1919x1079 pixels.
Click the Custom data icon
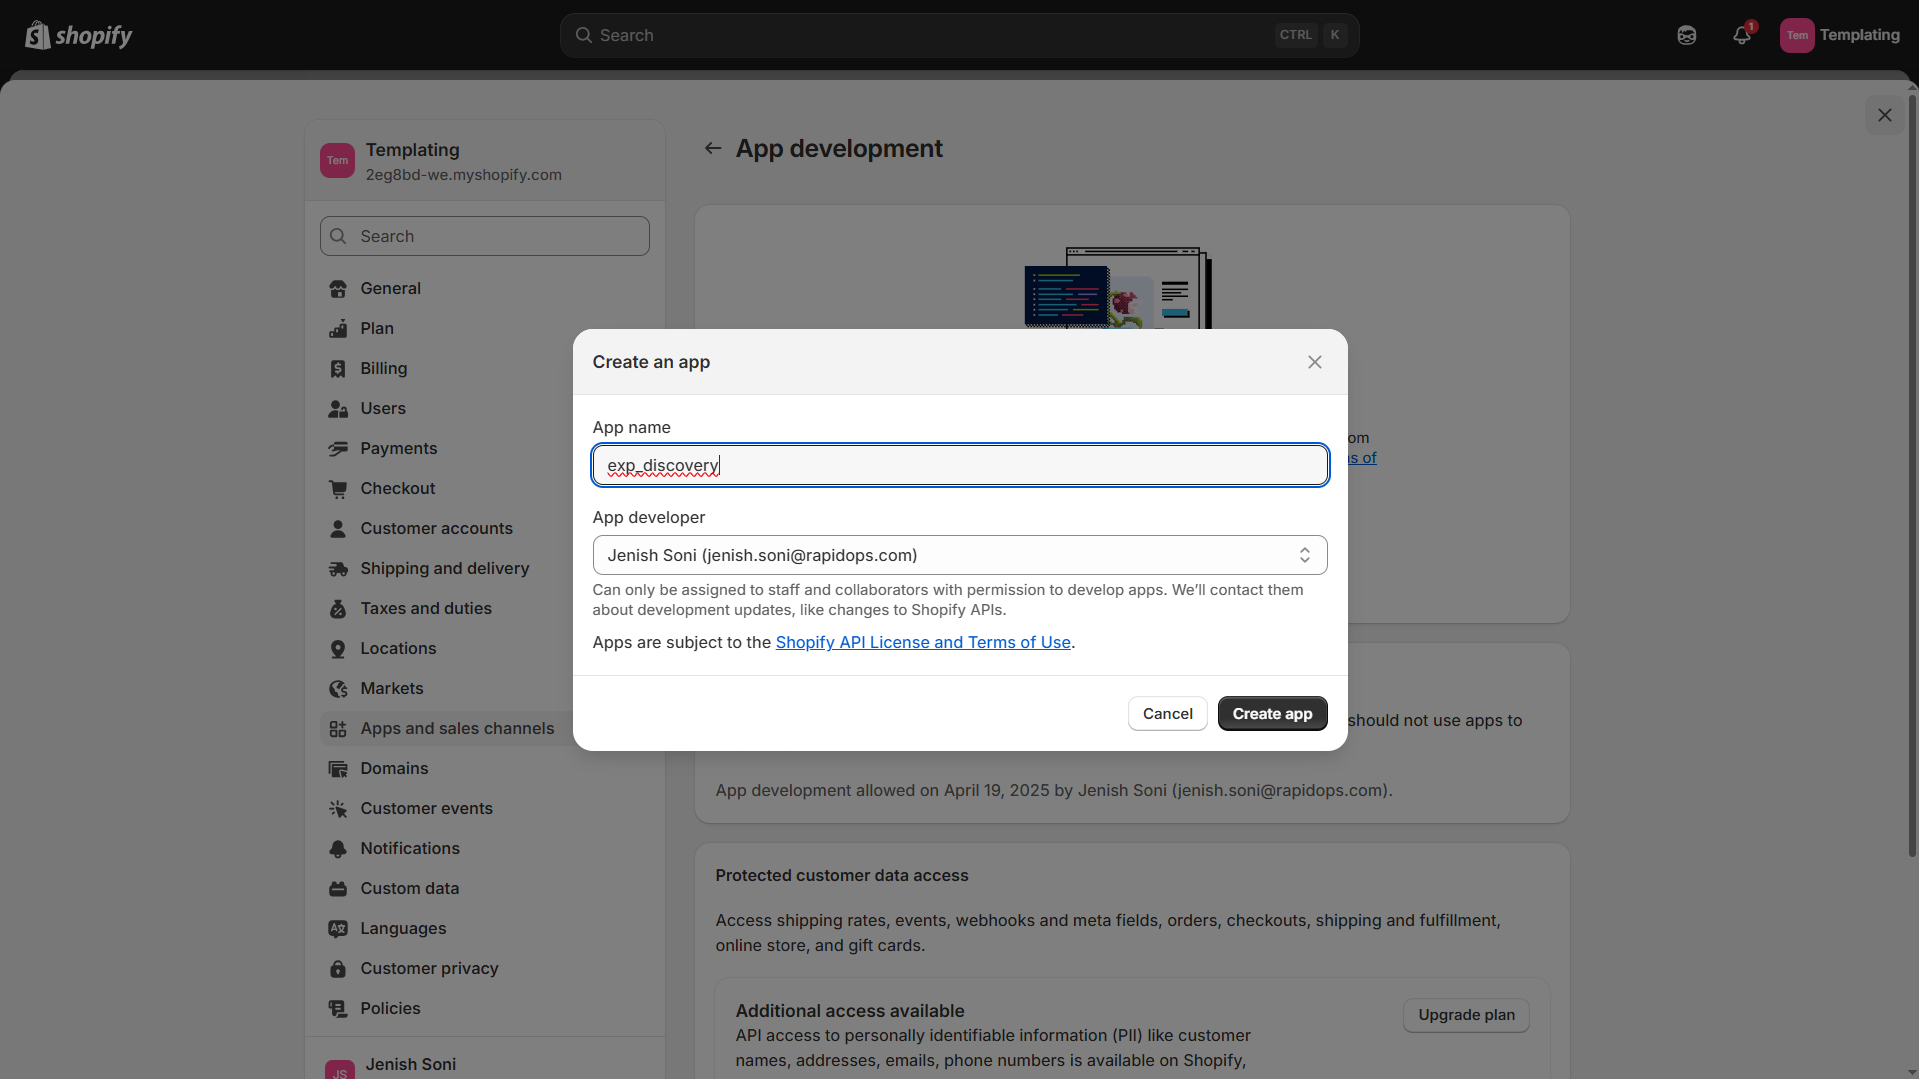[338, 888]
